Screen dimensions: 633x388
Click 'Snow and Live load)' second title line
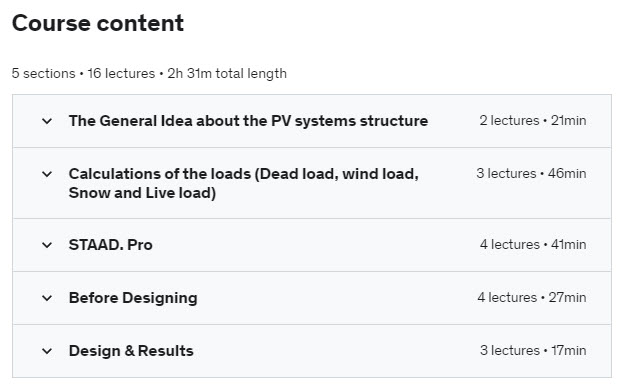click(x=143, y=193)
